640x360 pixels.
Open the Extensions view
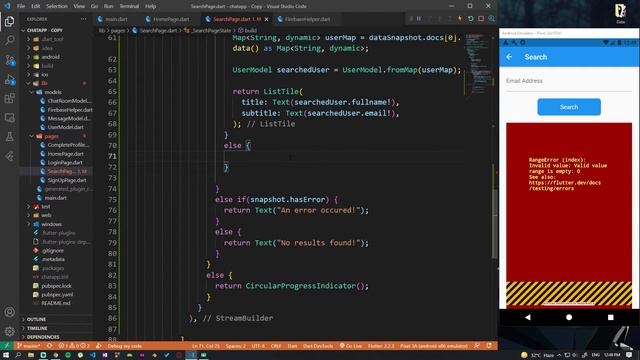pyautogui.click(x=9, y=98)
